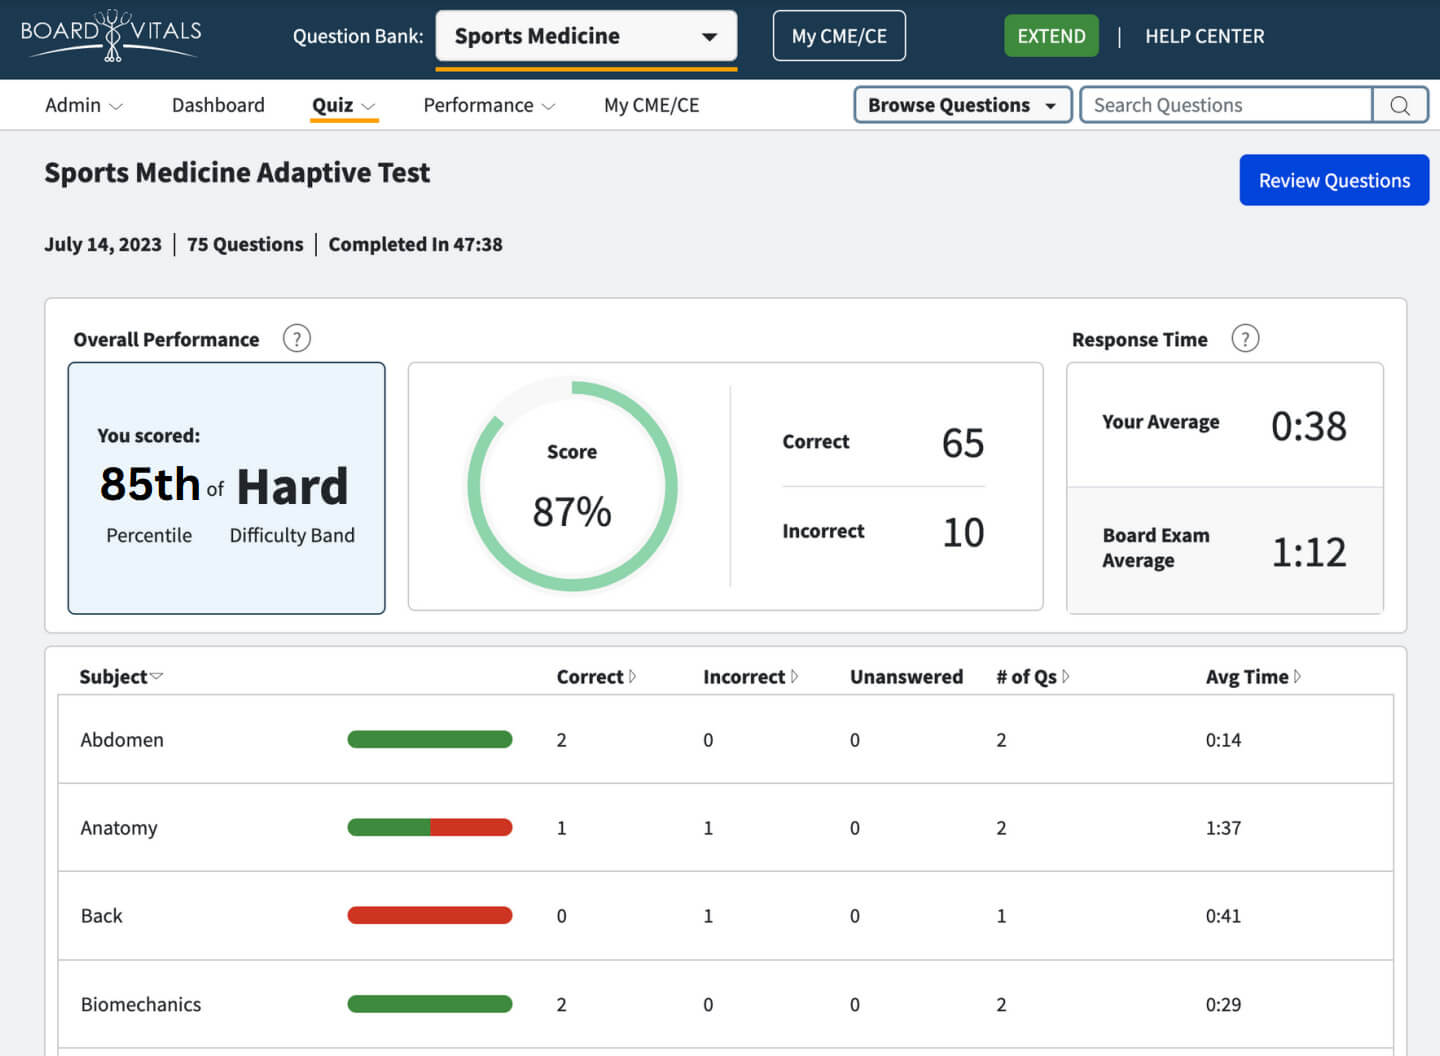Click the Review Questions button
The width and height of the screenshot is (1440, 1056).
[1334, 180]
